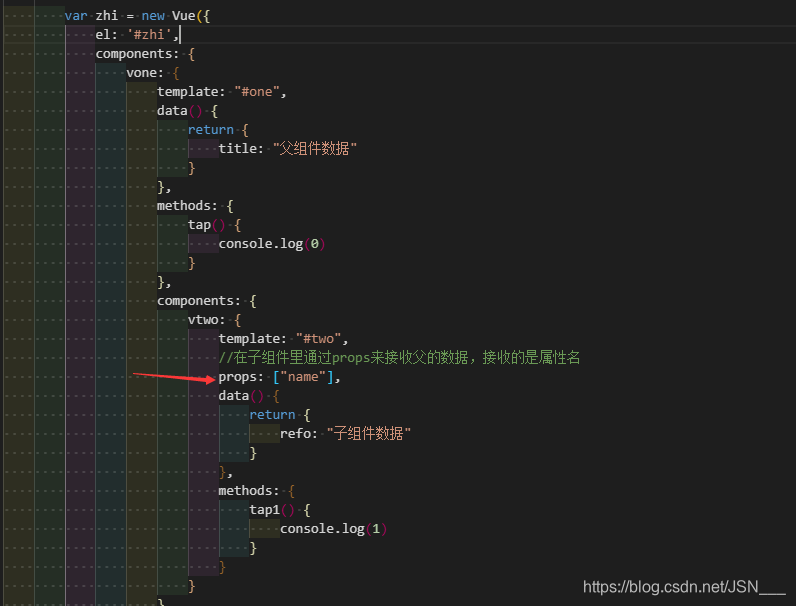Click the props key
Image resolution: width=796 pixels, height=606 pixels.
237,377
